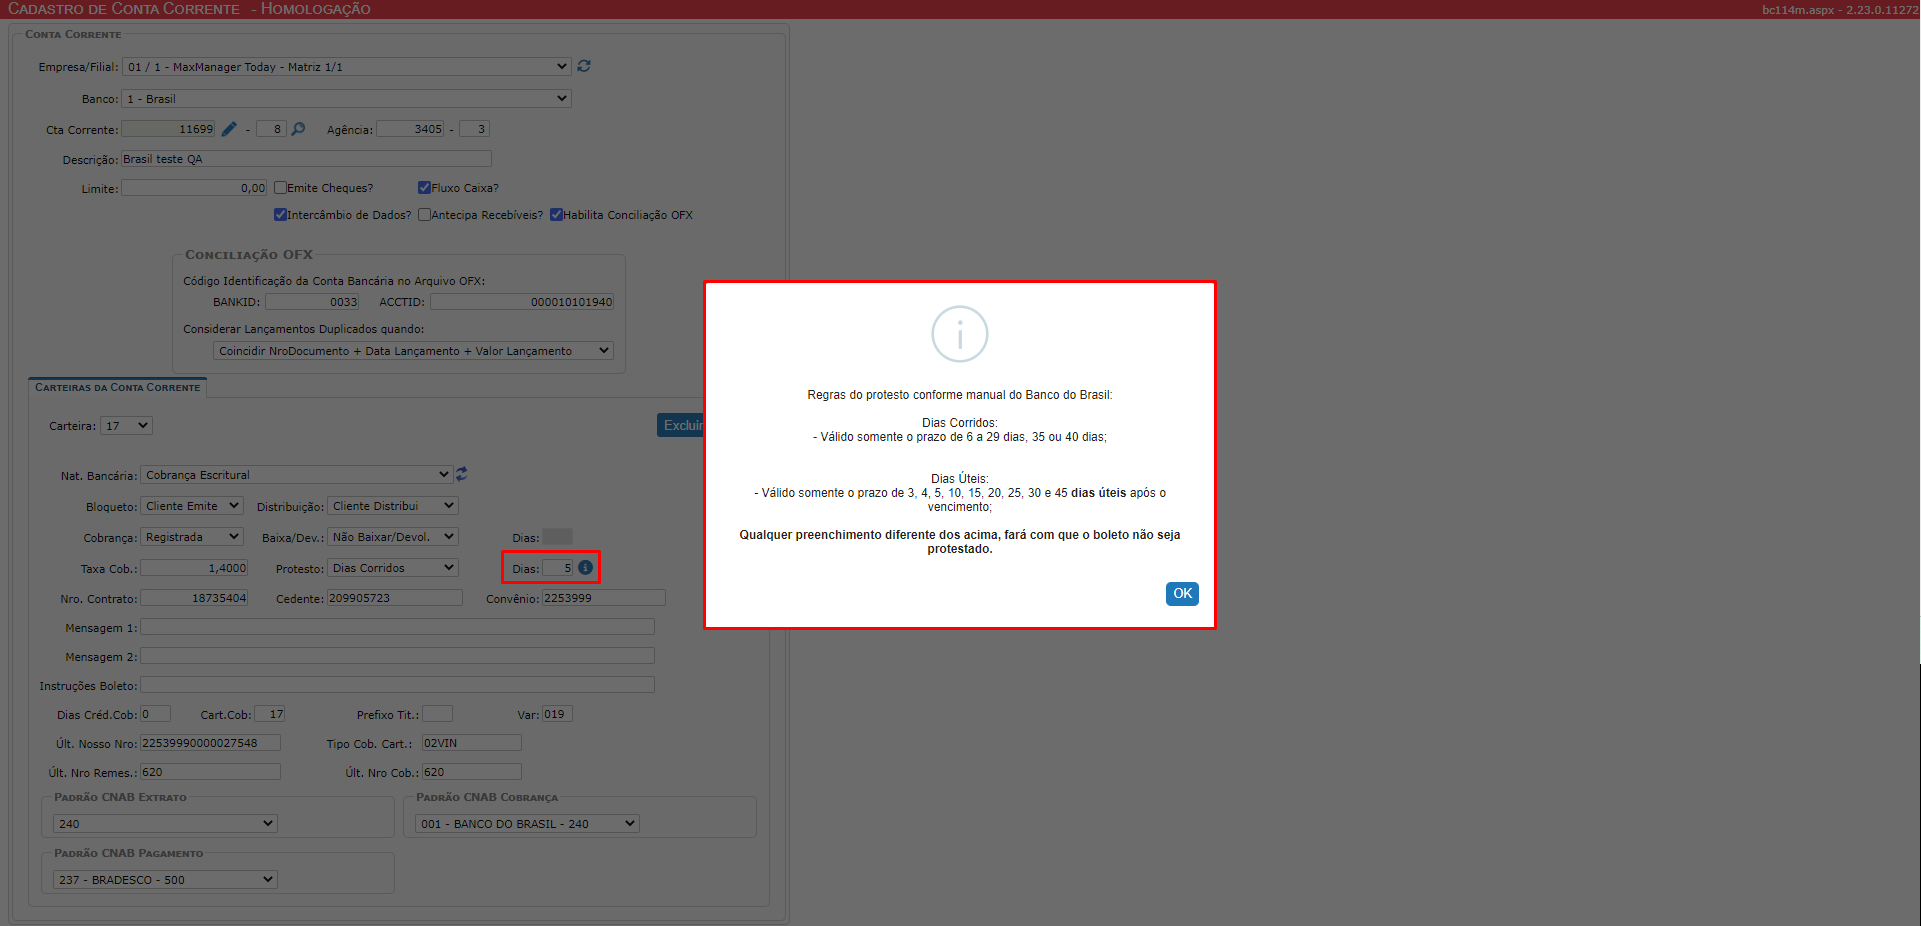
Task: Uncheck Intercâmbio de Dados checkbox
Action: coord(281,214)
